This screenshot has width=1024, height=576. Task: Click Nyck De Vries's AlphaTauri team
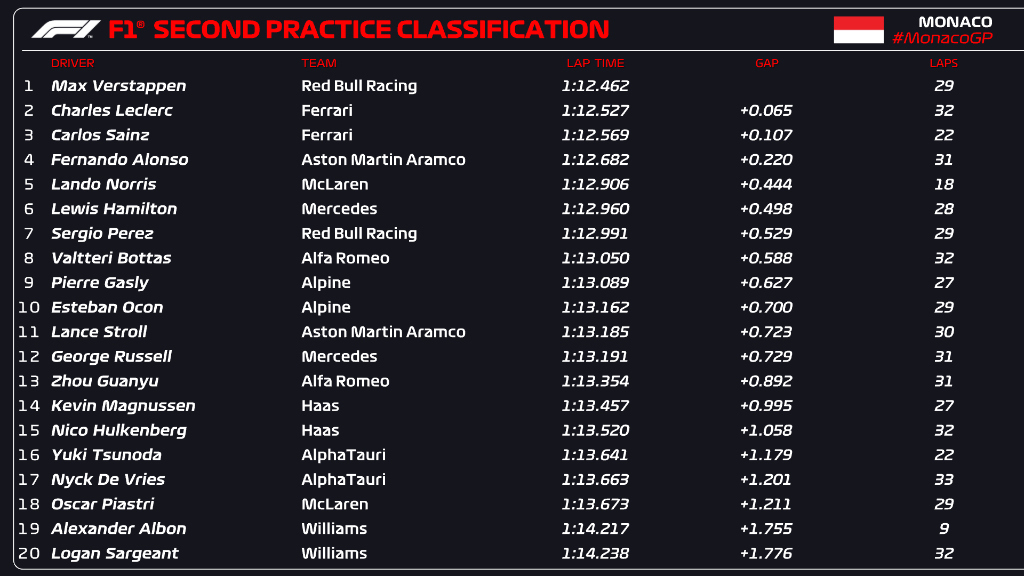pos(343,479)
